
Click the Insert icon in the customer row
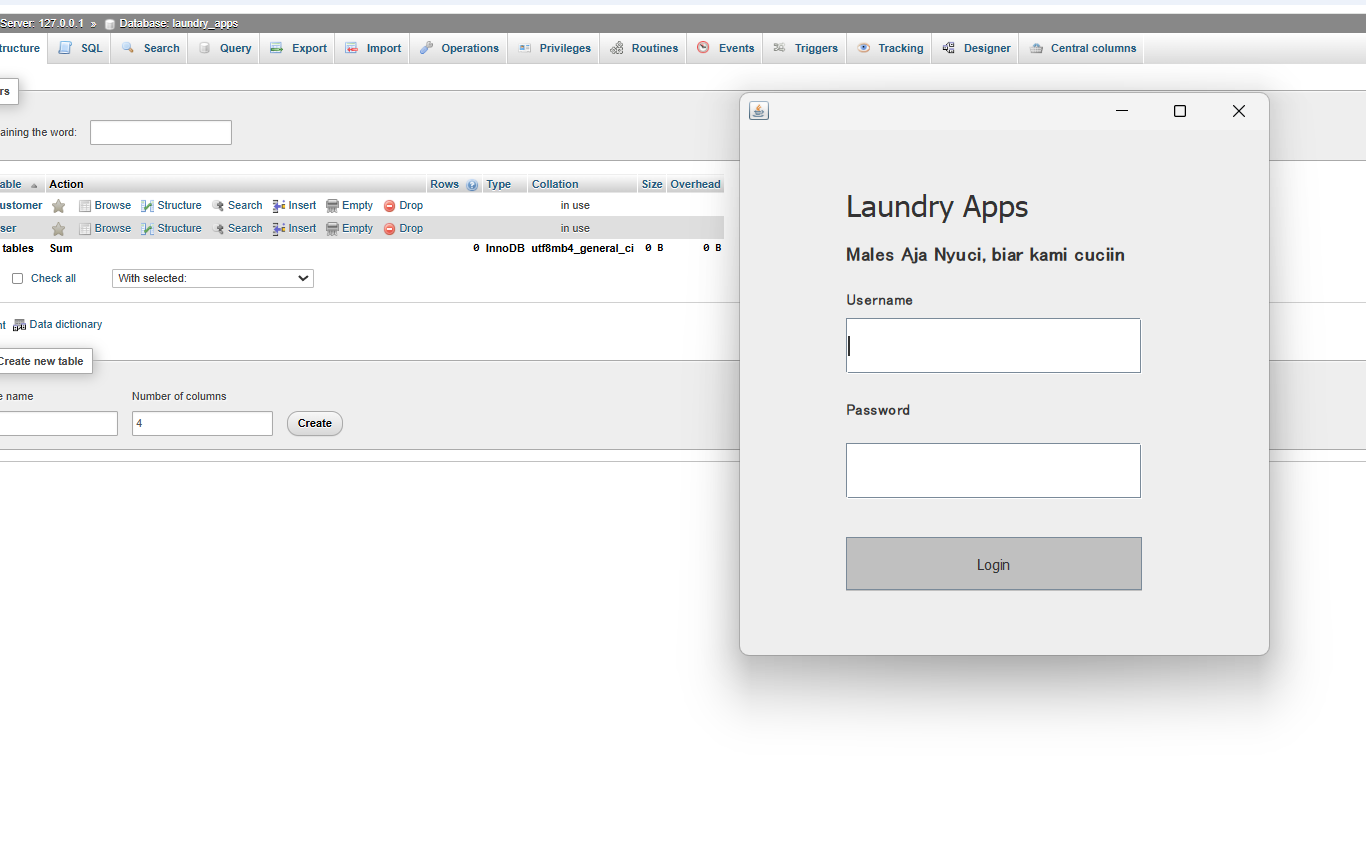pyautogui.click(x=279, y=206)
